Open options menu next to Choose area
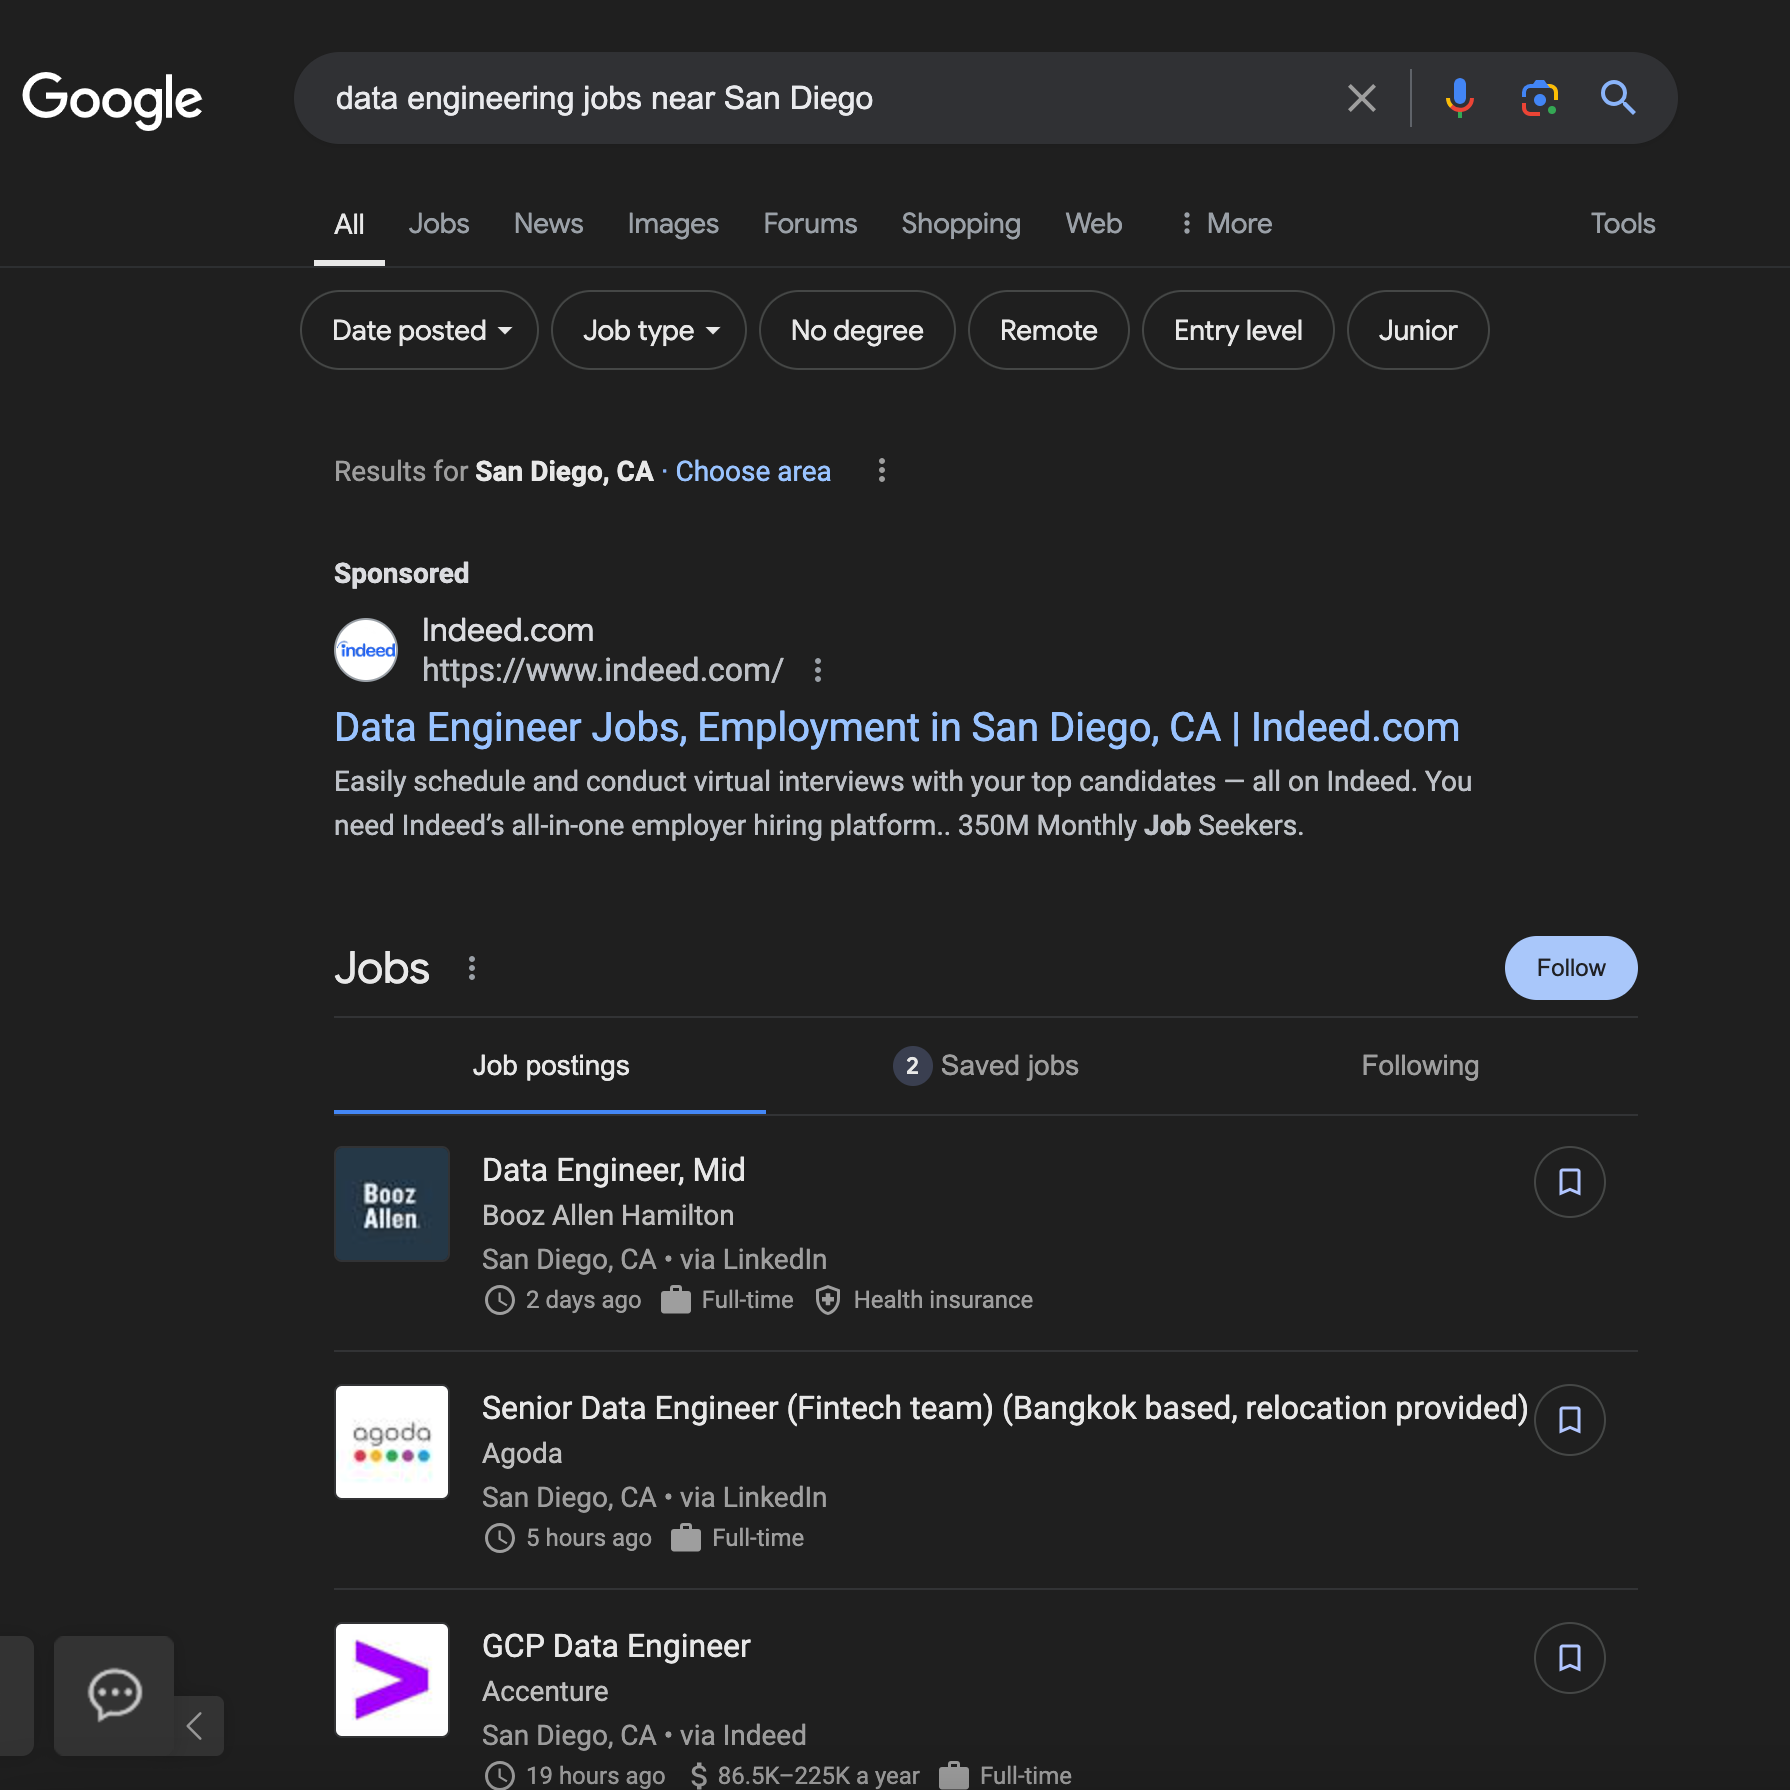The width and height of the screenshot is (1790, 1790). [x=881, y=471]
